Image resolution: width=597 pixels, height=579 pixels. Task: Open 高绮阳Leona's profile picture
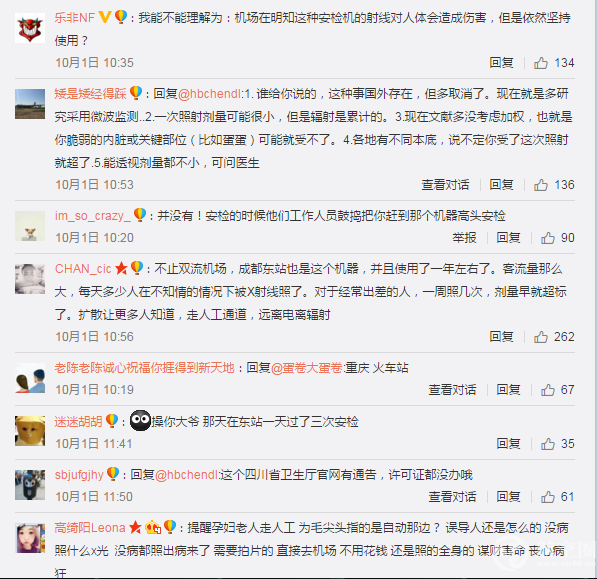[x=30, y=538]
